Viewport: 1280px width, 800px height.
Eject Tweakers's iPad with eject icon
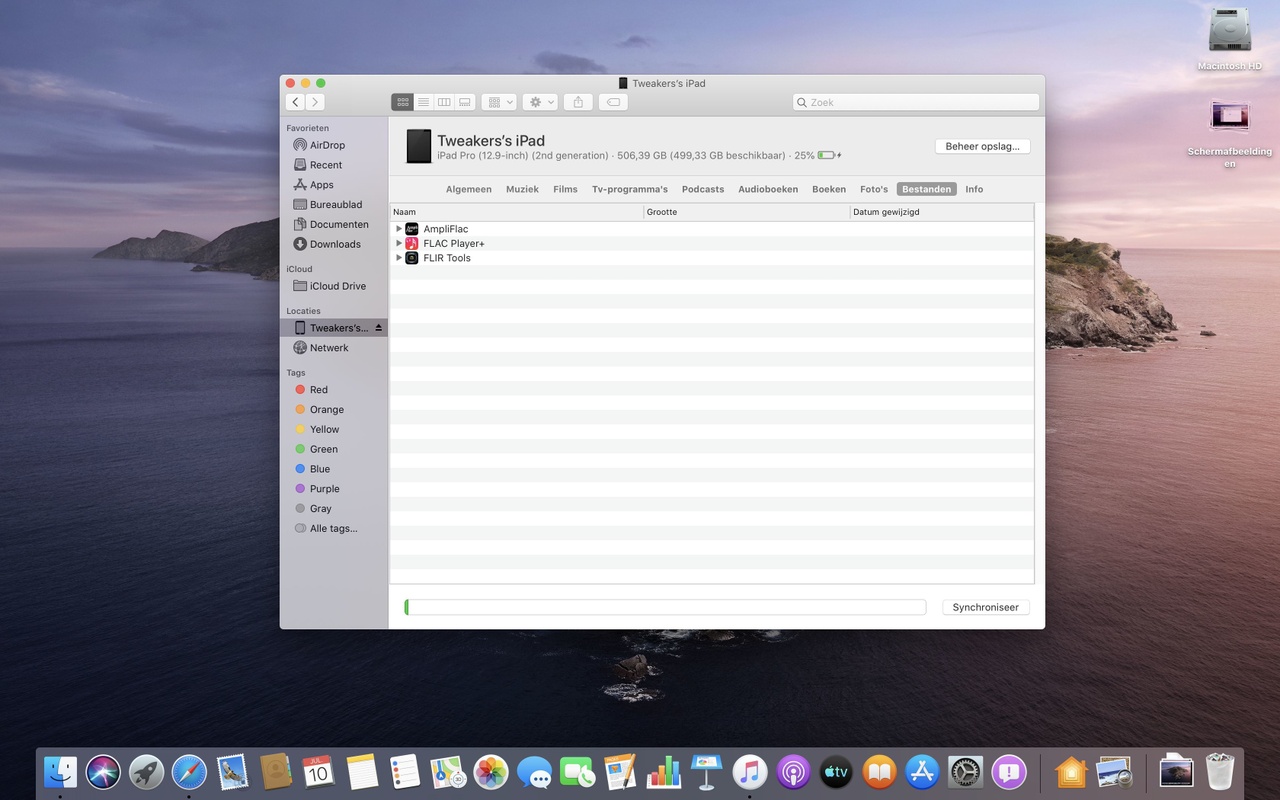pyautogui.click(x=378, y=328)
